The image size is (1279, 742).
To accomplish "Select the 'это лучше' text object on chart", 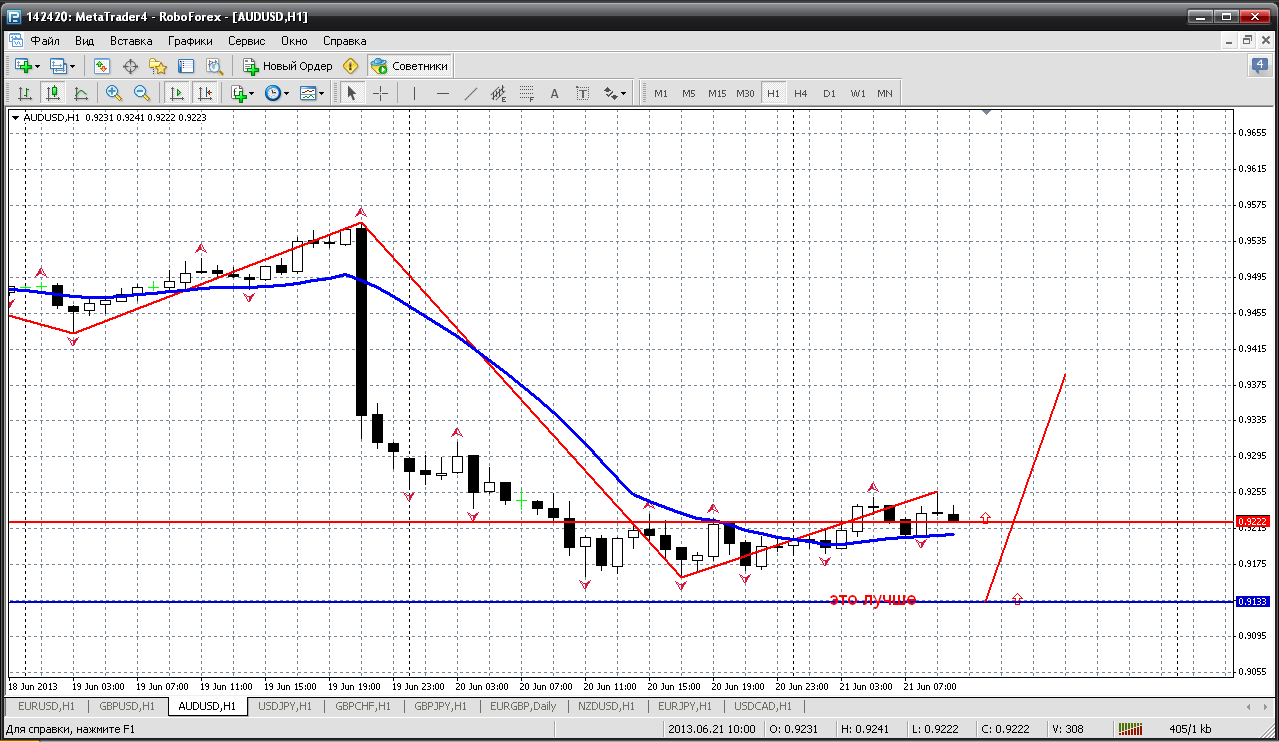I will click(x=873, y=600).
